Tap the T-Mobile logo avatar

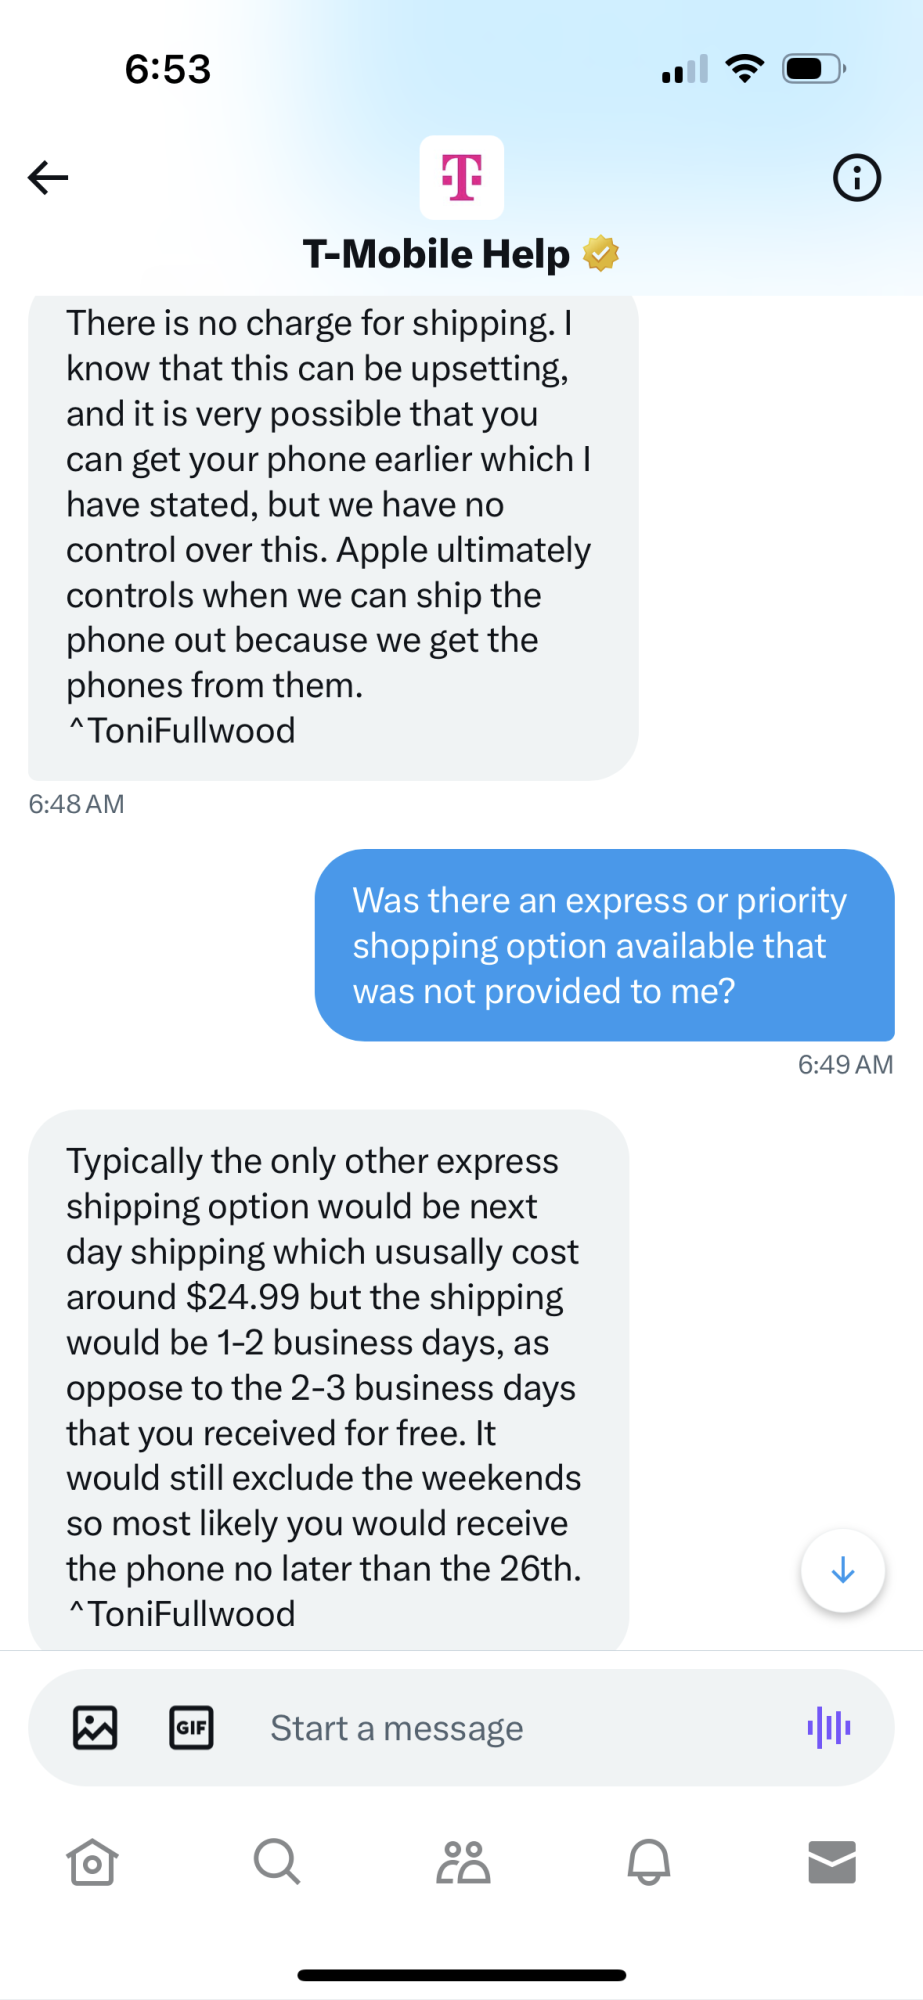[461, 177]
